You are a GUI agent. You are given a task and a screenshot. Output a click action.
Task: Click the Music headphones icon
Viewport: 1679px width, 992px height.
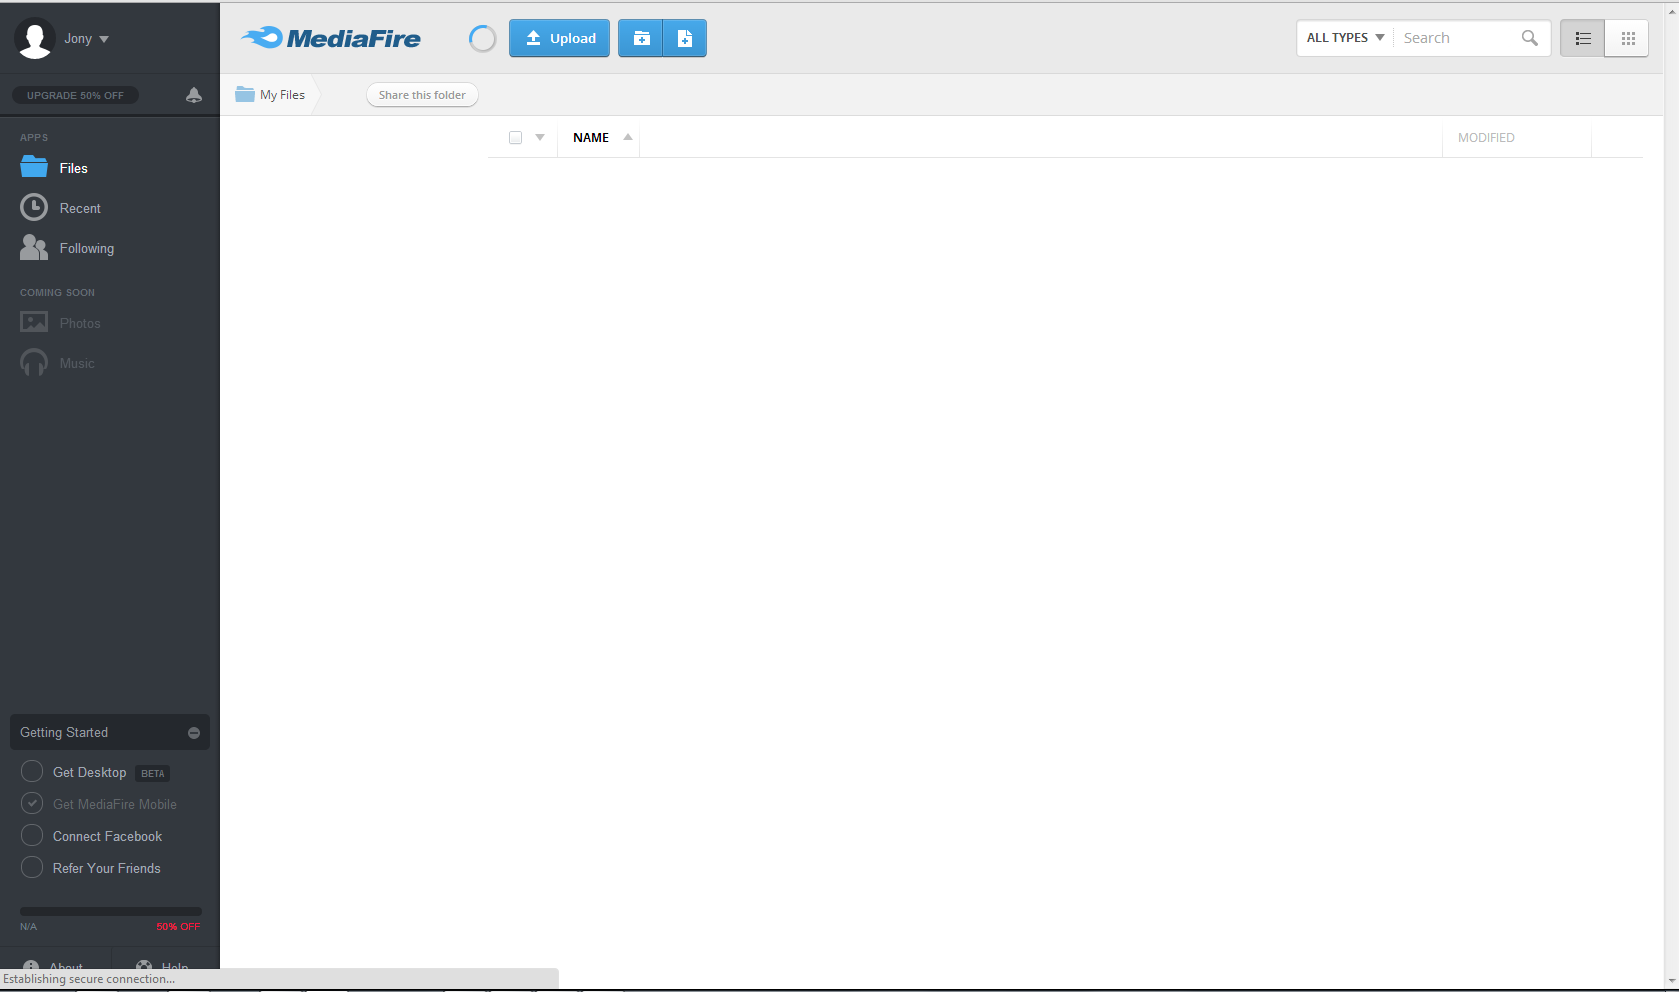[34, 362]
